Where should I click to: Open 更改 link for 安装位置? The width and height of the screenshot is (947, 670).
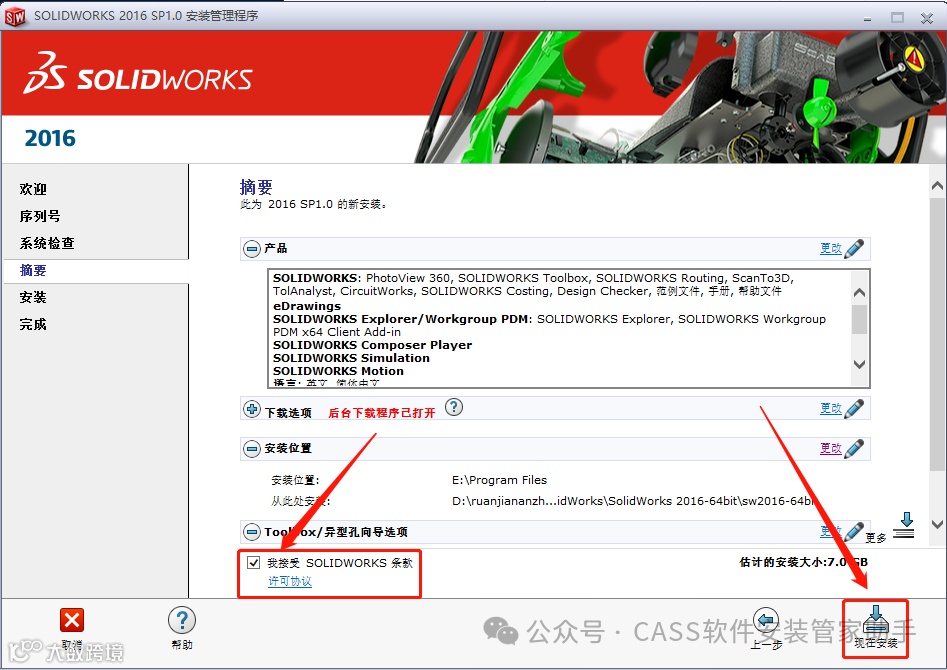(x=830, y=448)
